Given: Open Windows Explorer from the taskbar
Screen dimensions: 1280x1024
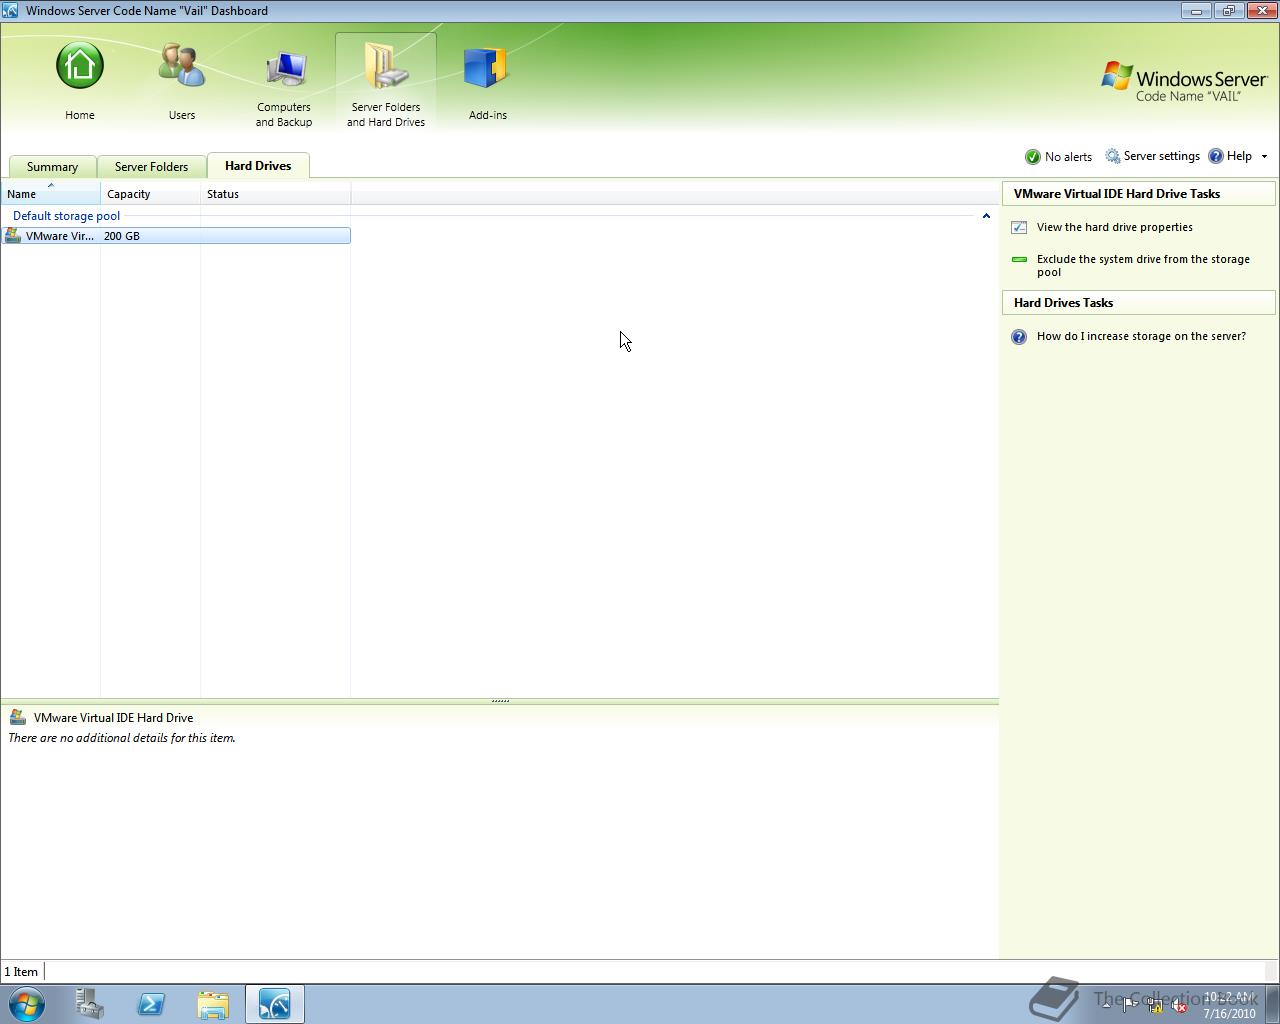Looking at the screenshot, I should pos(213,1004).
